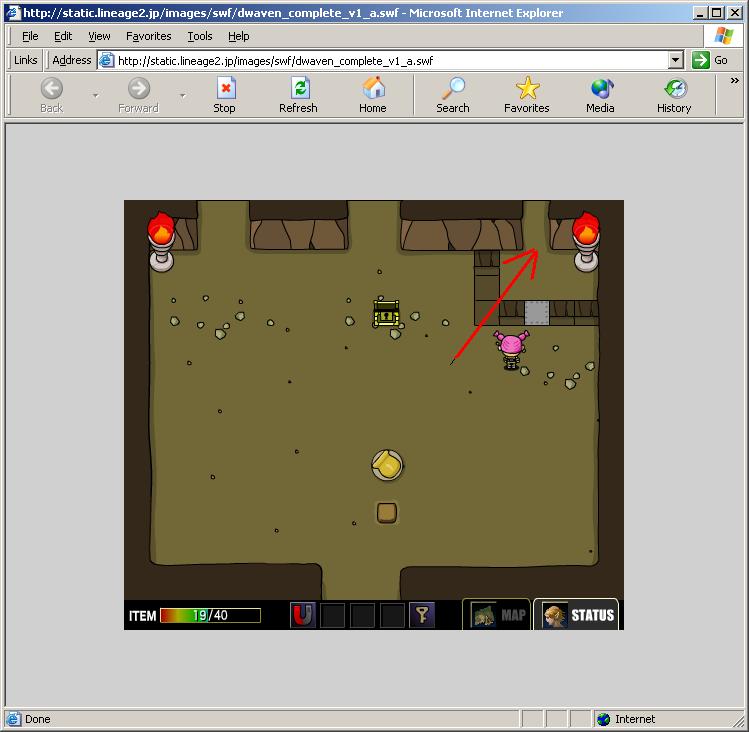
Task: Click the ITEM count gradient bar
Action: pos(210,615)
